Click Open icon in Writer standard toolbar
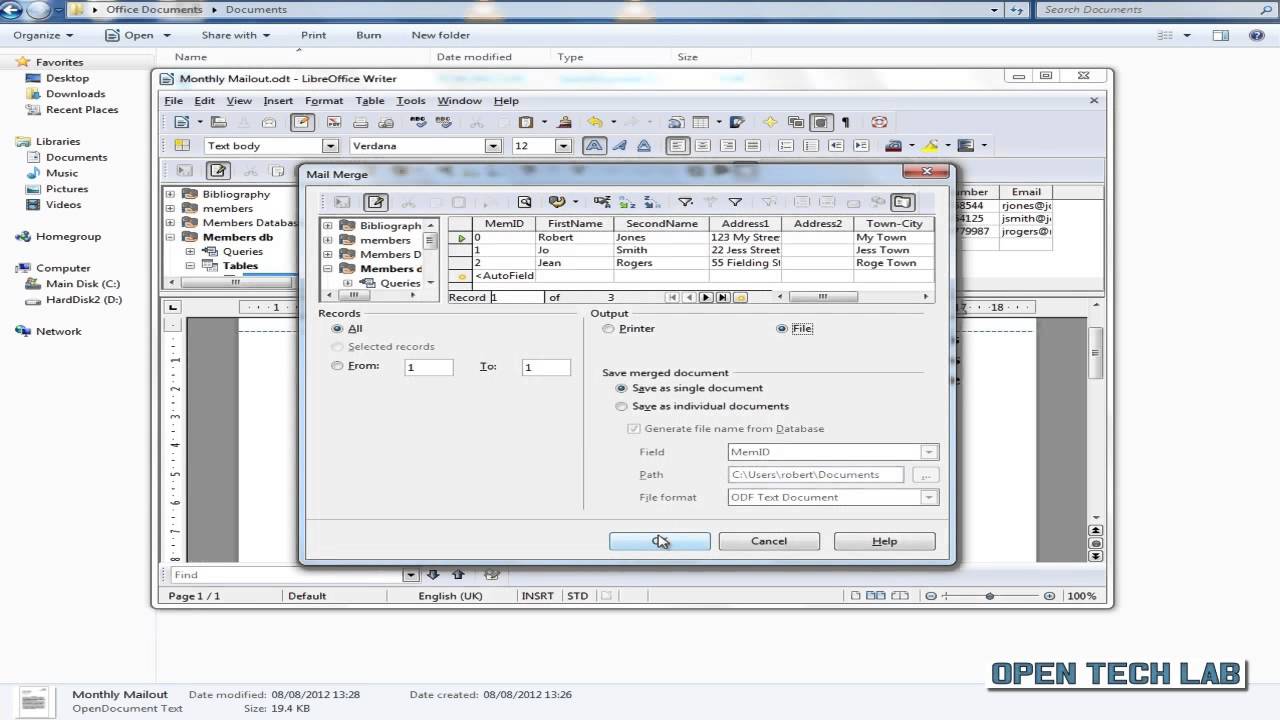The width and height of the screenshot is (1280, 720). click(x=218, y=122)
